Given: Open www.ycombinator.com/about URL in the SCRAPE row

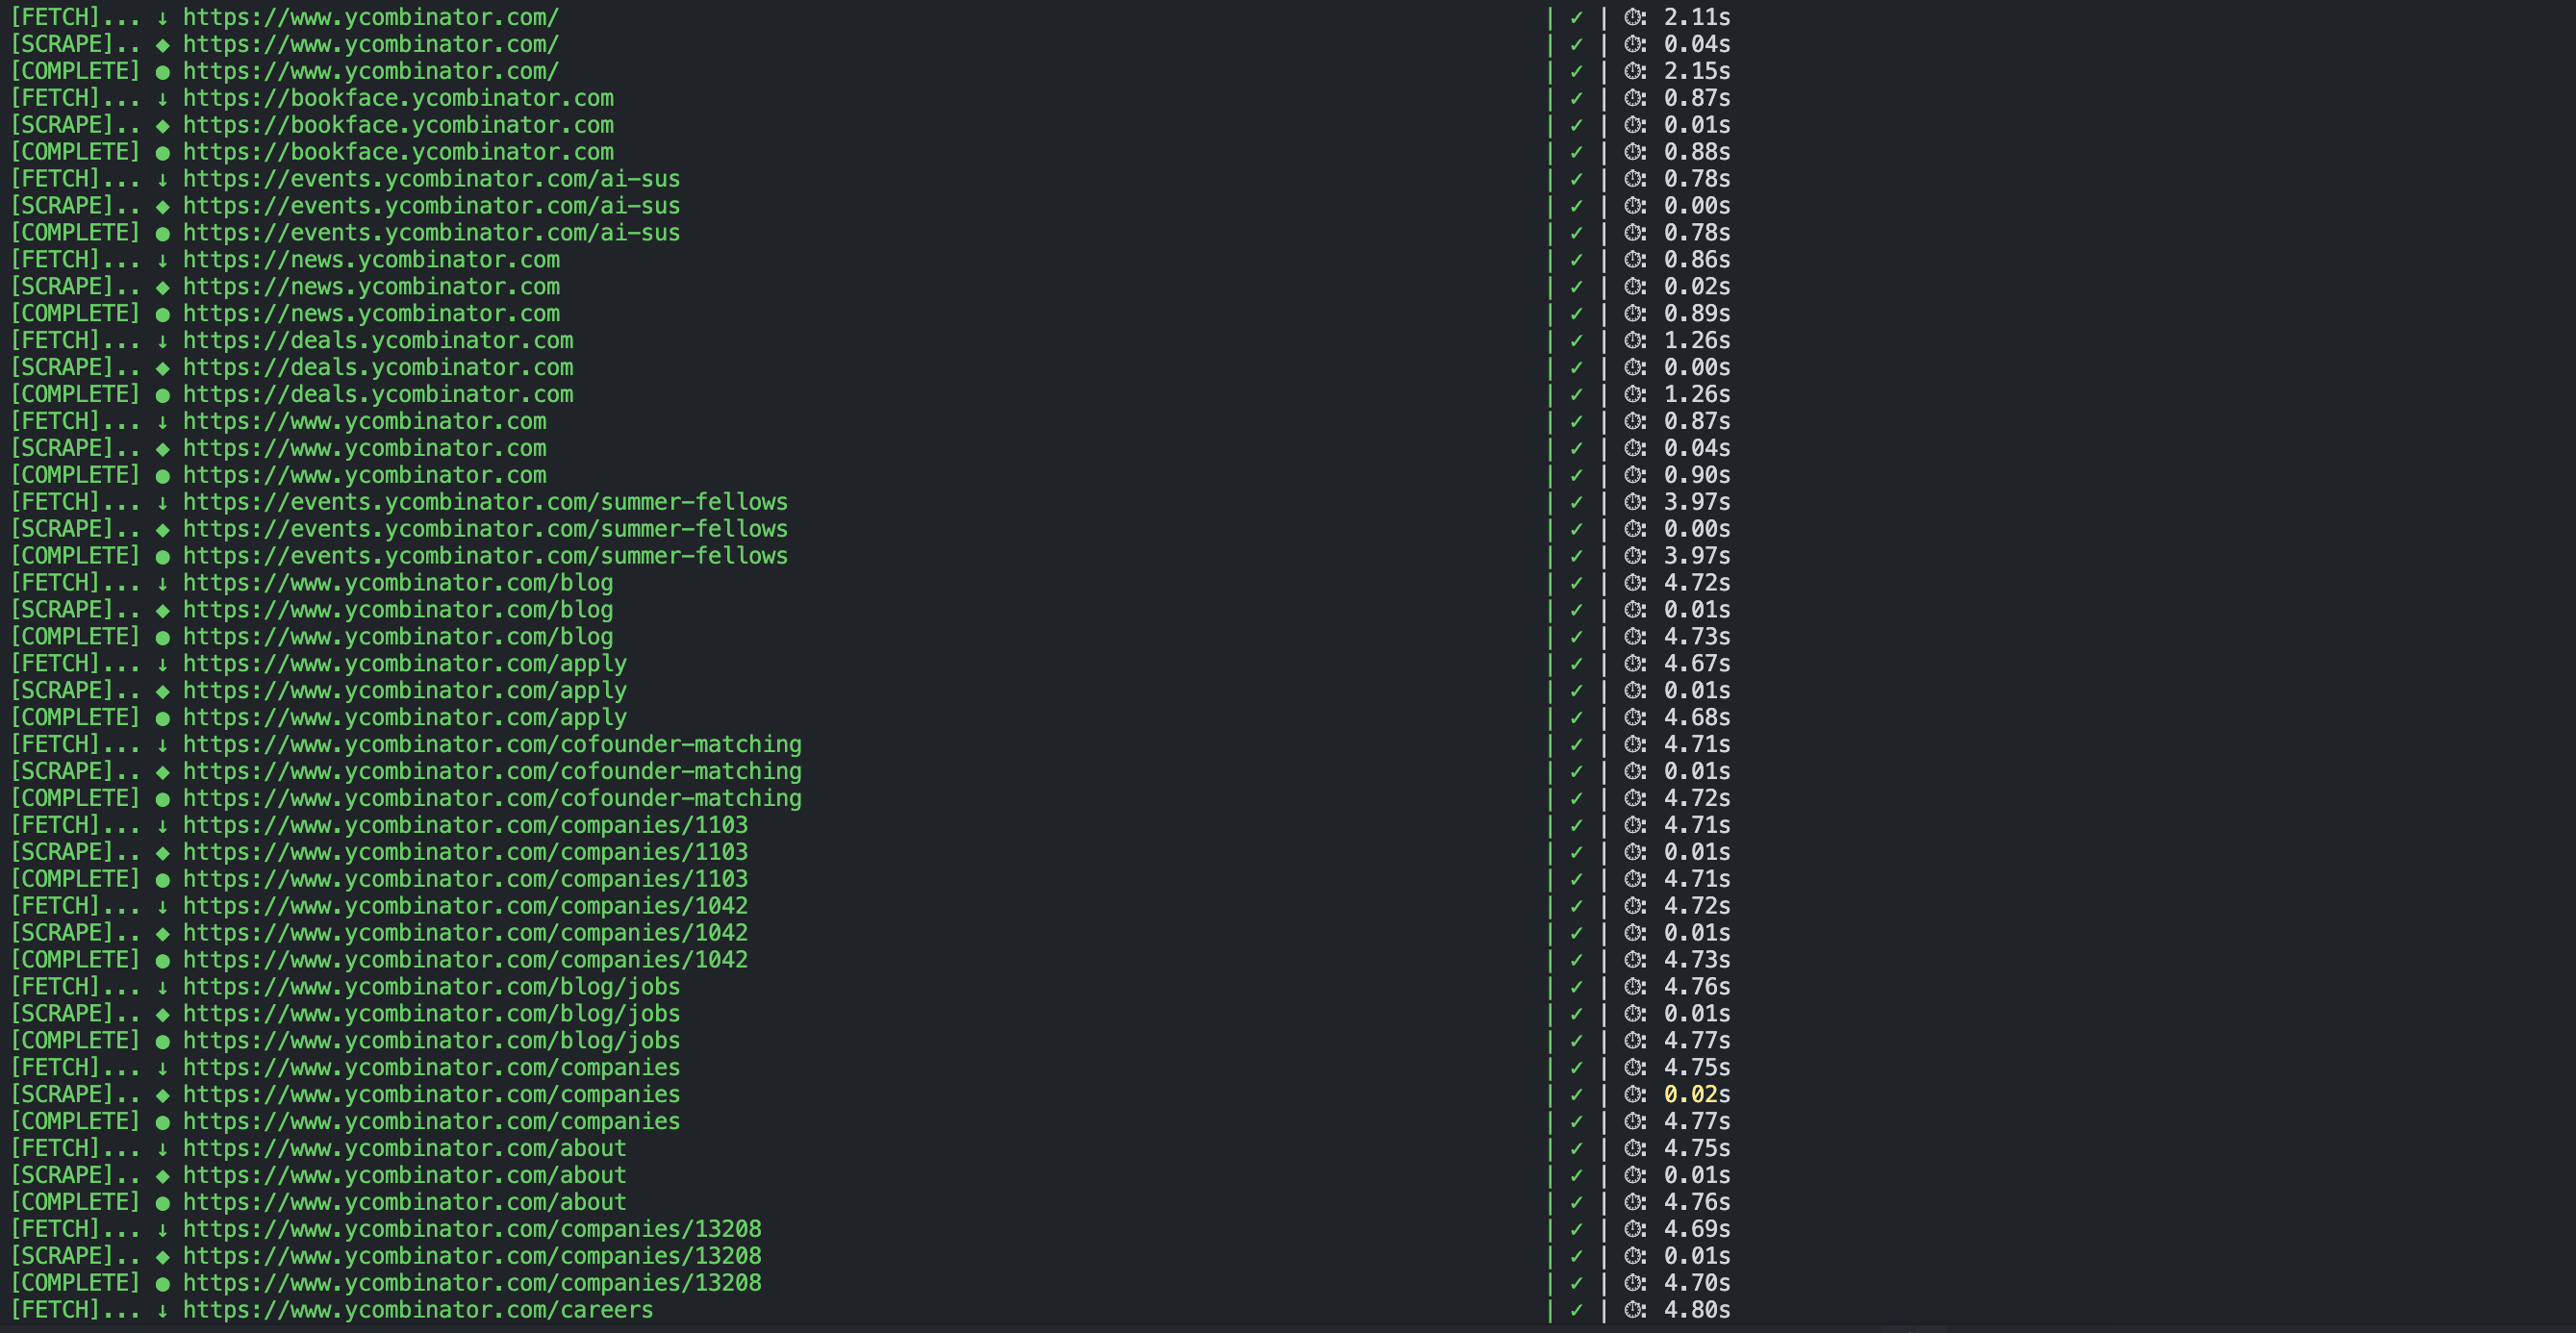Looking at the screenshot, I should 405,1176.
